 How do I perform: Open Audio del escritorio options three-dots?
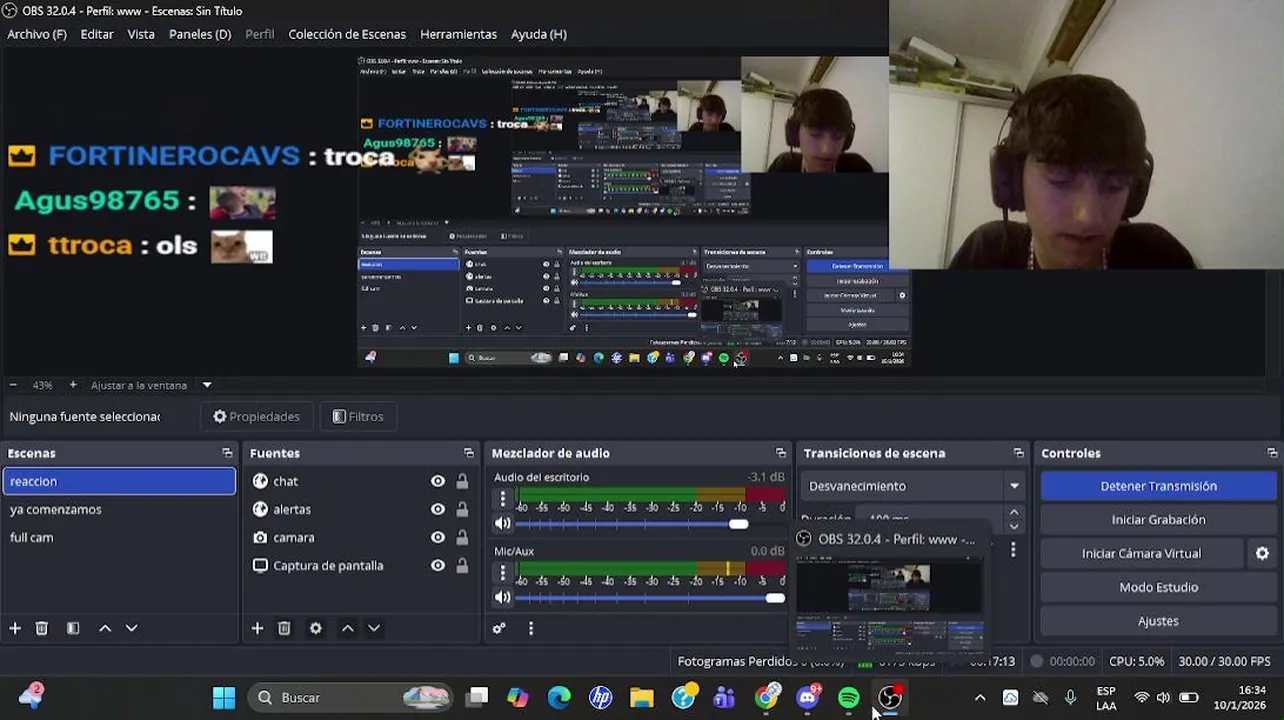503,499
